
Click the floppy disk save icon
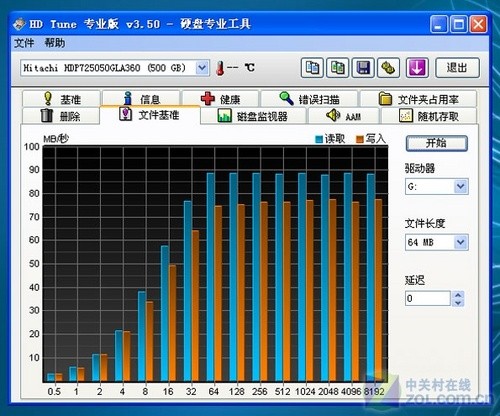[363, 68]
